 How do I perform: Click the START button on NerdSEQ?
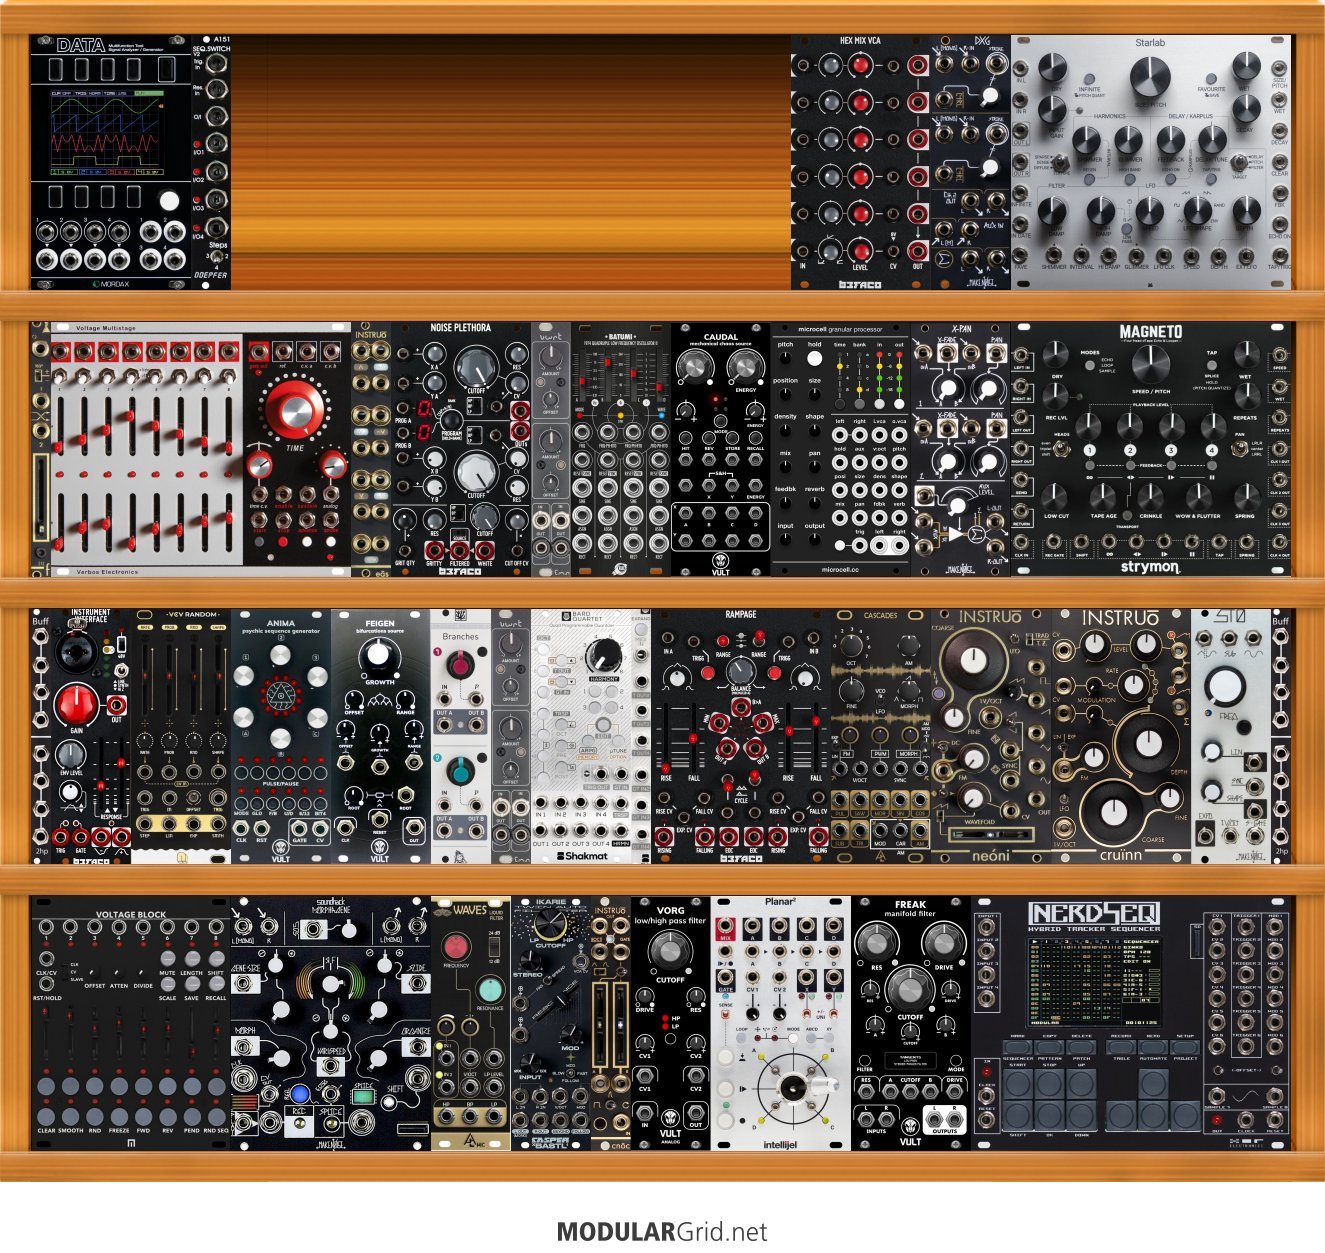[1018, 1083]
